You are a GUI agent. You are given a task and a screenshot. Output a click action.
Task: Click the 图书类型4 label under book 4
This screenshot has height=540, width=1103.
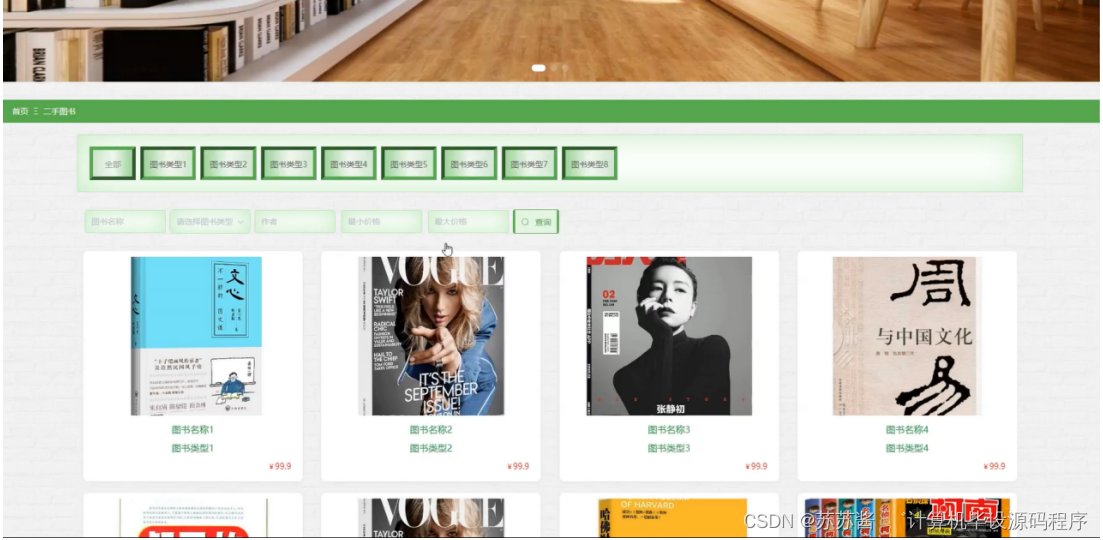point(907,448)
